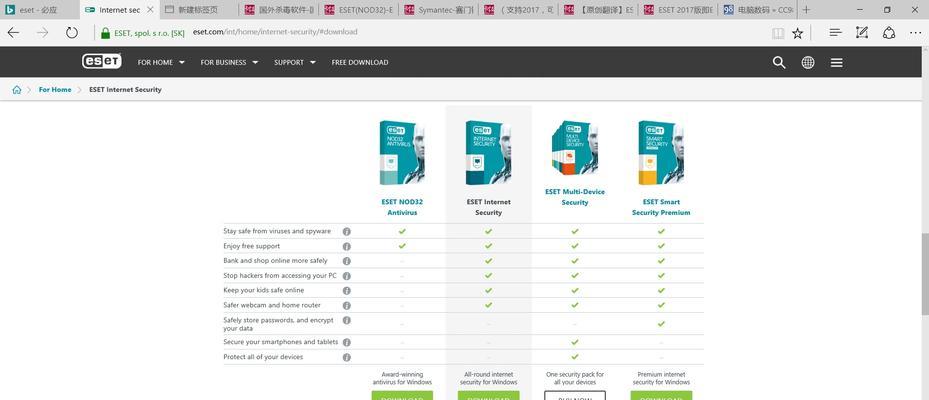Follow the For Home breadcrumb link
The height and width of the screenshot is (400, 929).
55,89
